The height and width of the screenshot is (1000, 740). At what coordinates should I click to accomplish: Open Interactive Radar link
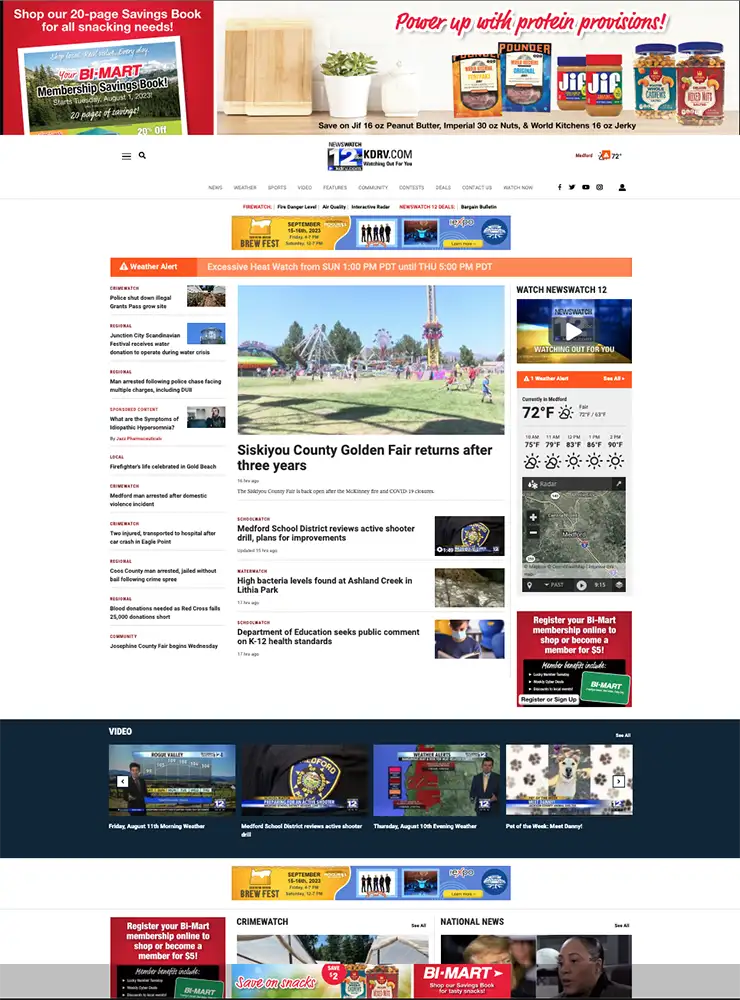(371, 207)
